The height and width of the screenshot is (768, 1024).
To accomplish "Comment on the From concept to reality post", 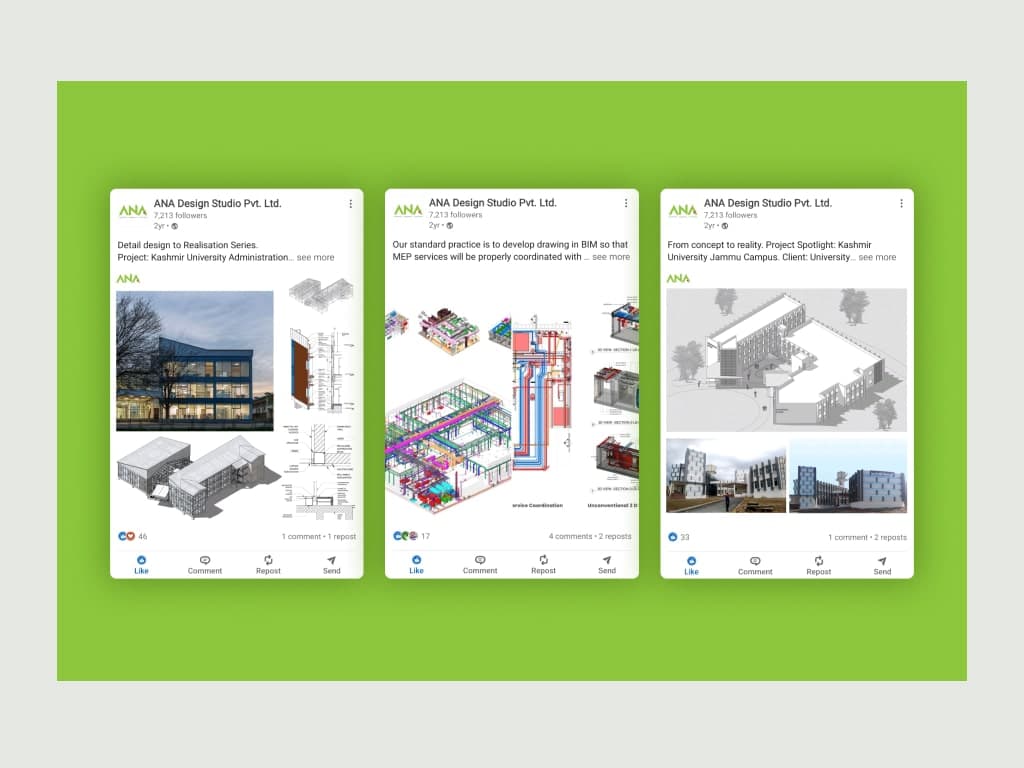I will (755, 566).
